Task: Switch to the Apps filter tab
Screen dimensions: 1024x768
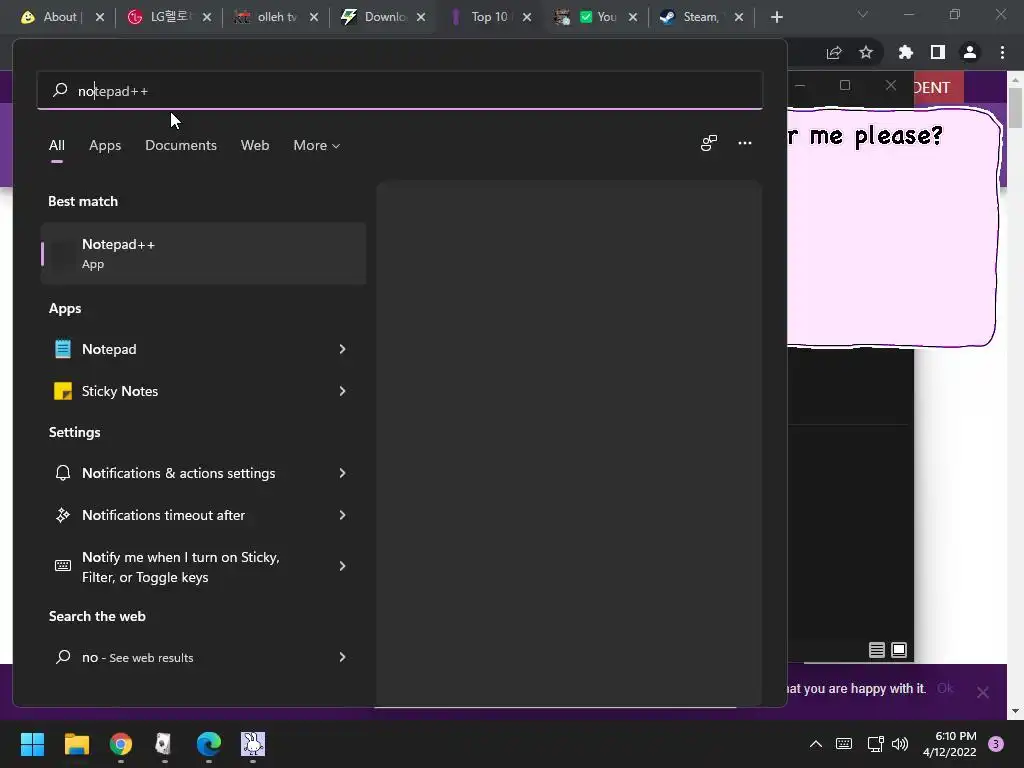Action: [x=105, y=145]
